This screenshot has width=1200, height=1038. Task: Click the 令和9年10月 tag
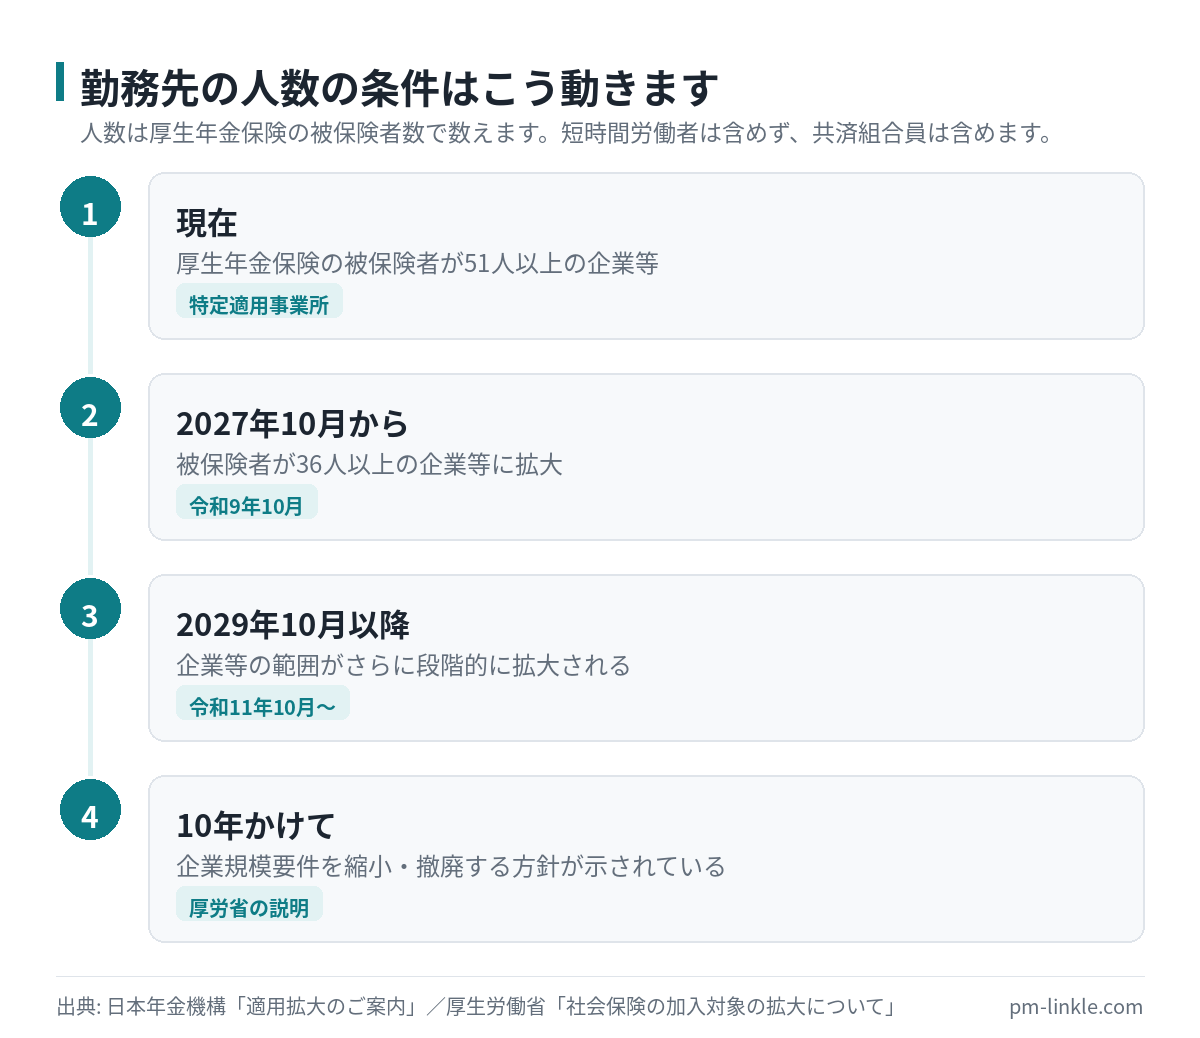(247, 502)
